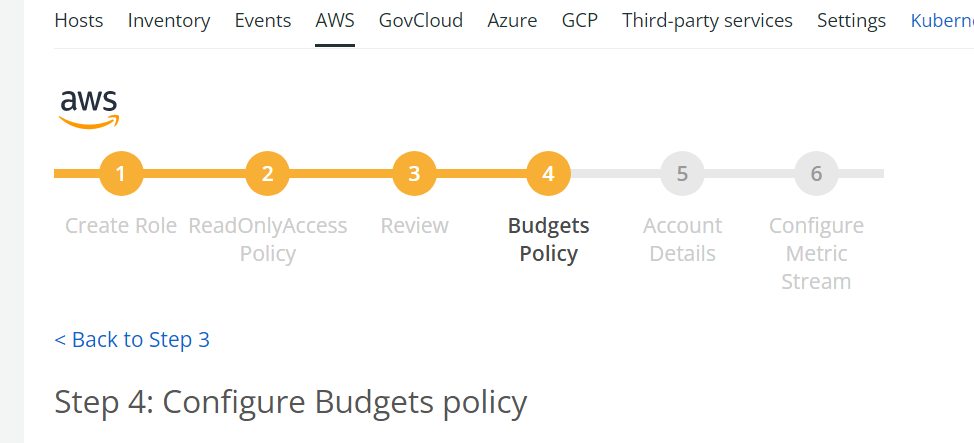Go back via 'Back to Step 3' link
This screenshot has height=443, width=974.
132,340
